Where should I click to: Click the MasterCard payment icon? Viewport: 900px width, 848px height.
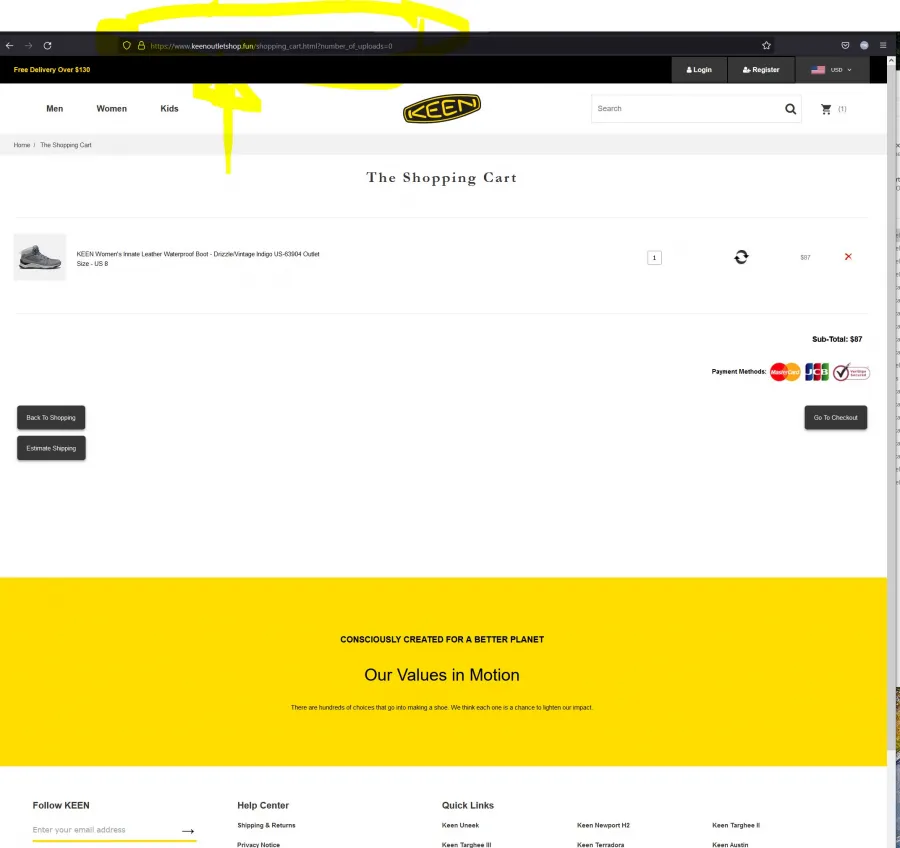785,372
